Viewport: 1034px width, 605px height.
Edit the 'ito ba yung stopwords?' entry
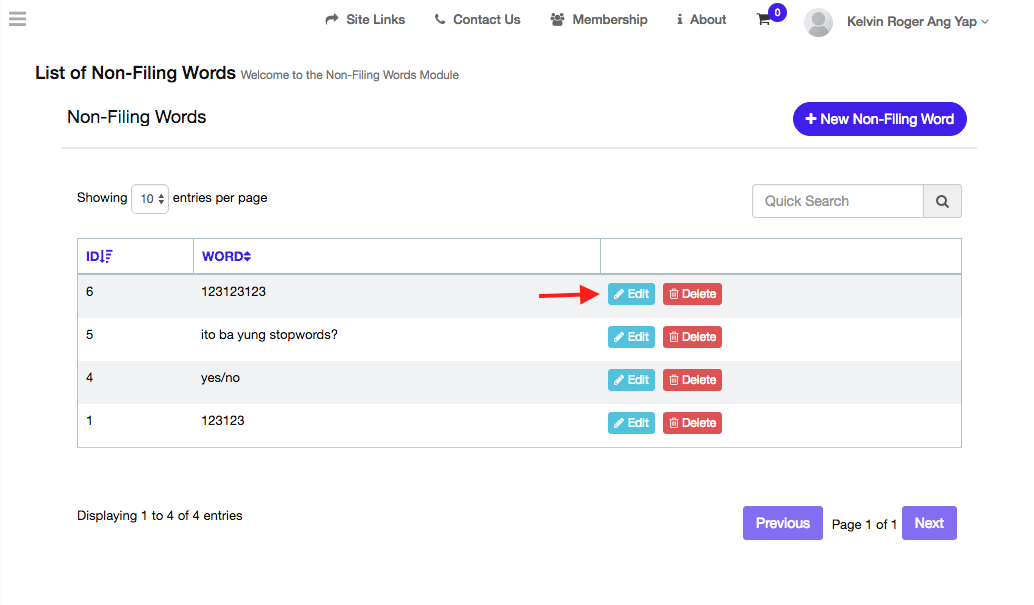(631, 337)
